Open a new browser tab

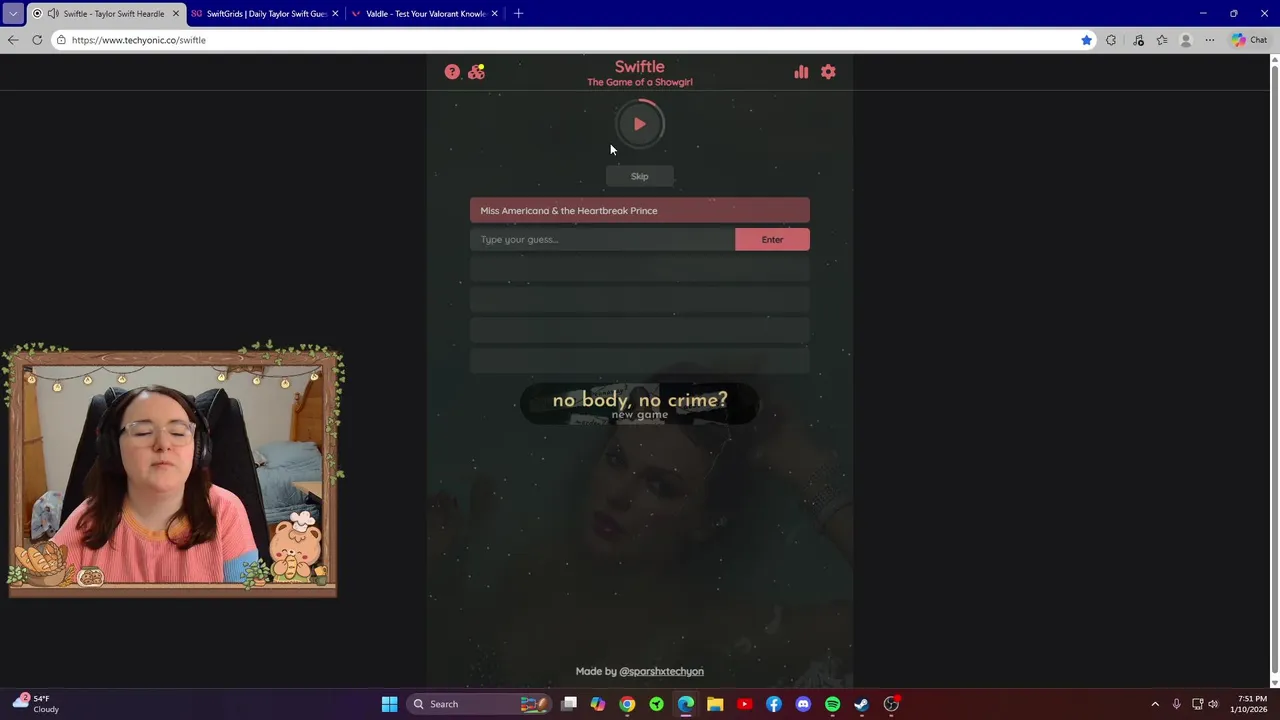pos(518,14)
